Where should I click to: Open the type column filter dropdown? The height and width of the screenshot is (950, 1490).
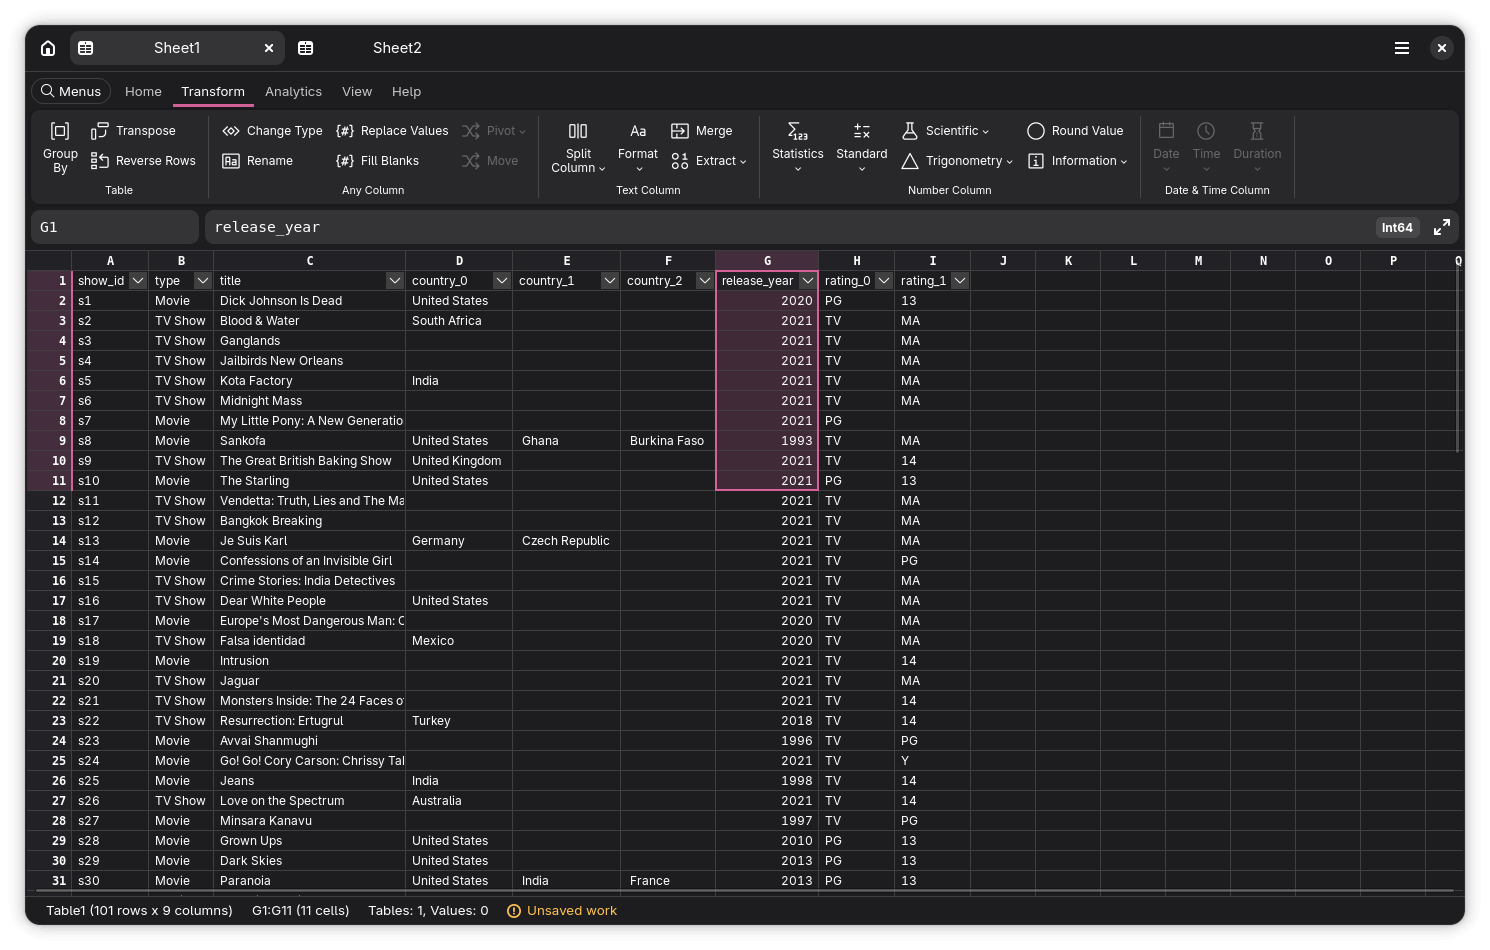202,281
